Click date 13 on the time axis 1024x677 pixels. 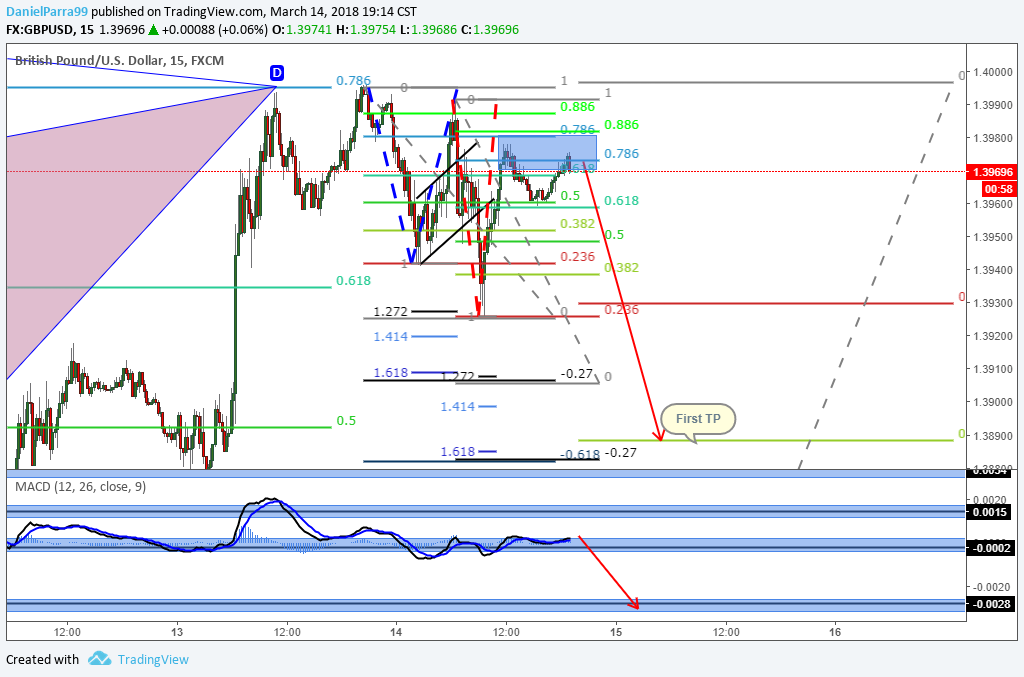[177, 631]
